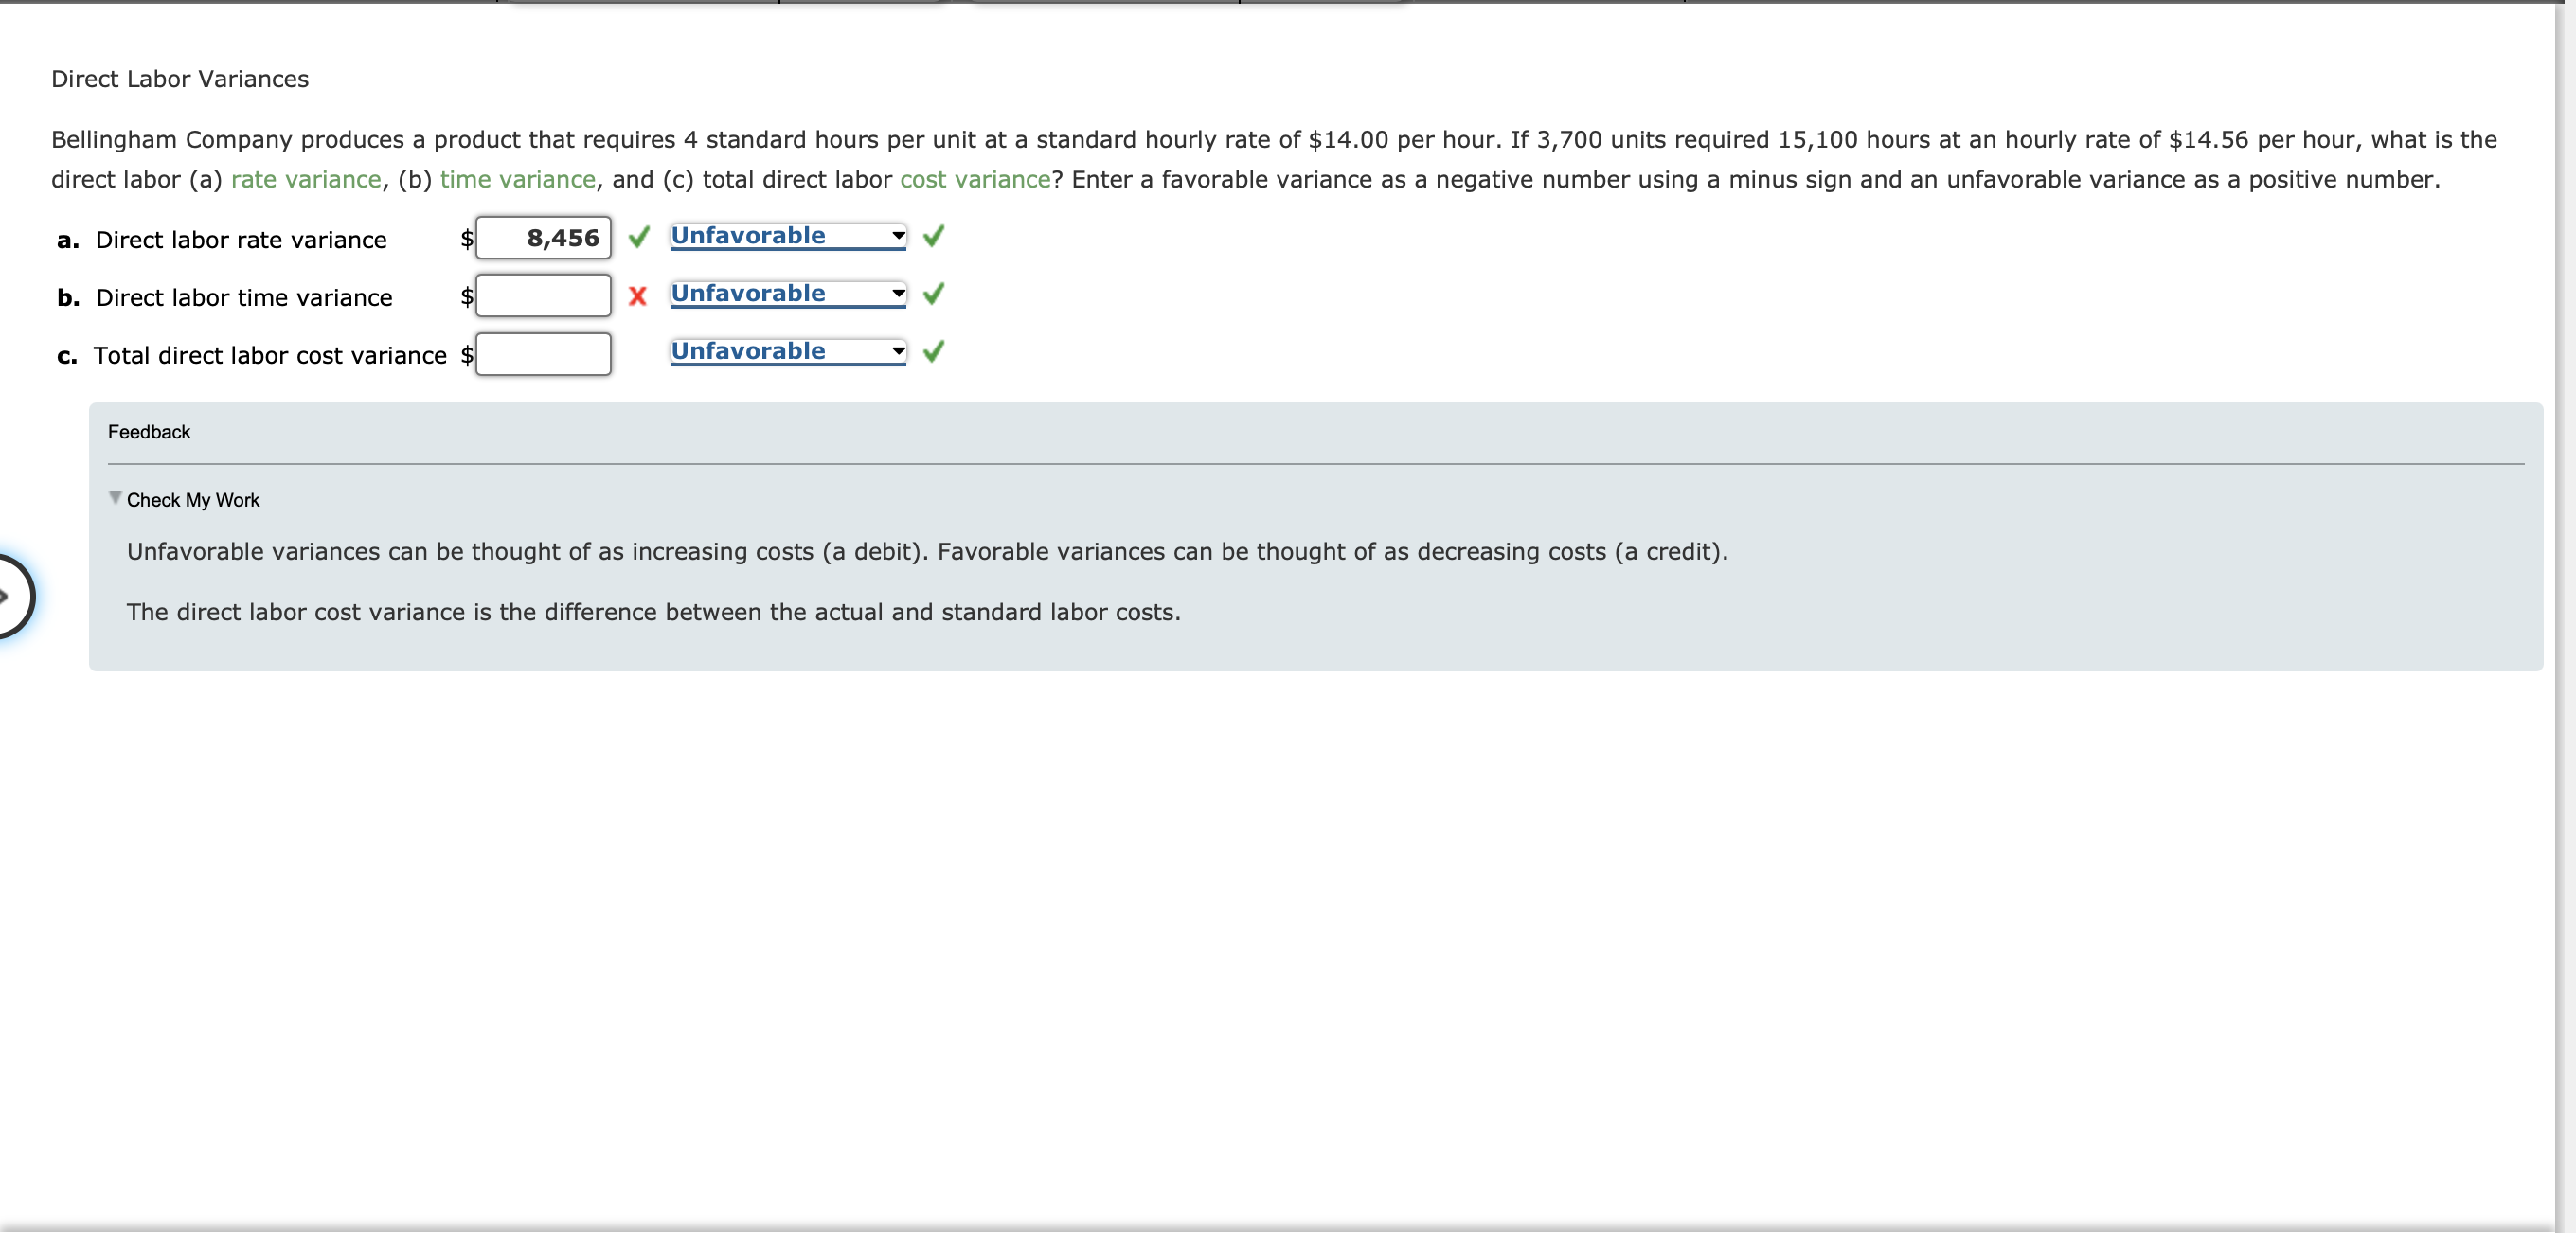
Task: Click the Direct Labor Variances title
Action: pos(180,79)
